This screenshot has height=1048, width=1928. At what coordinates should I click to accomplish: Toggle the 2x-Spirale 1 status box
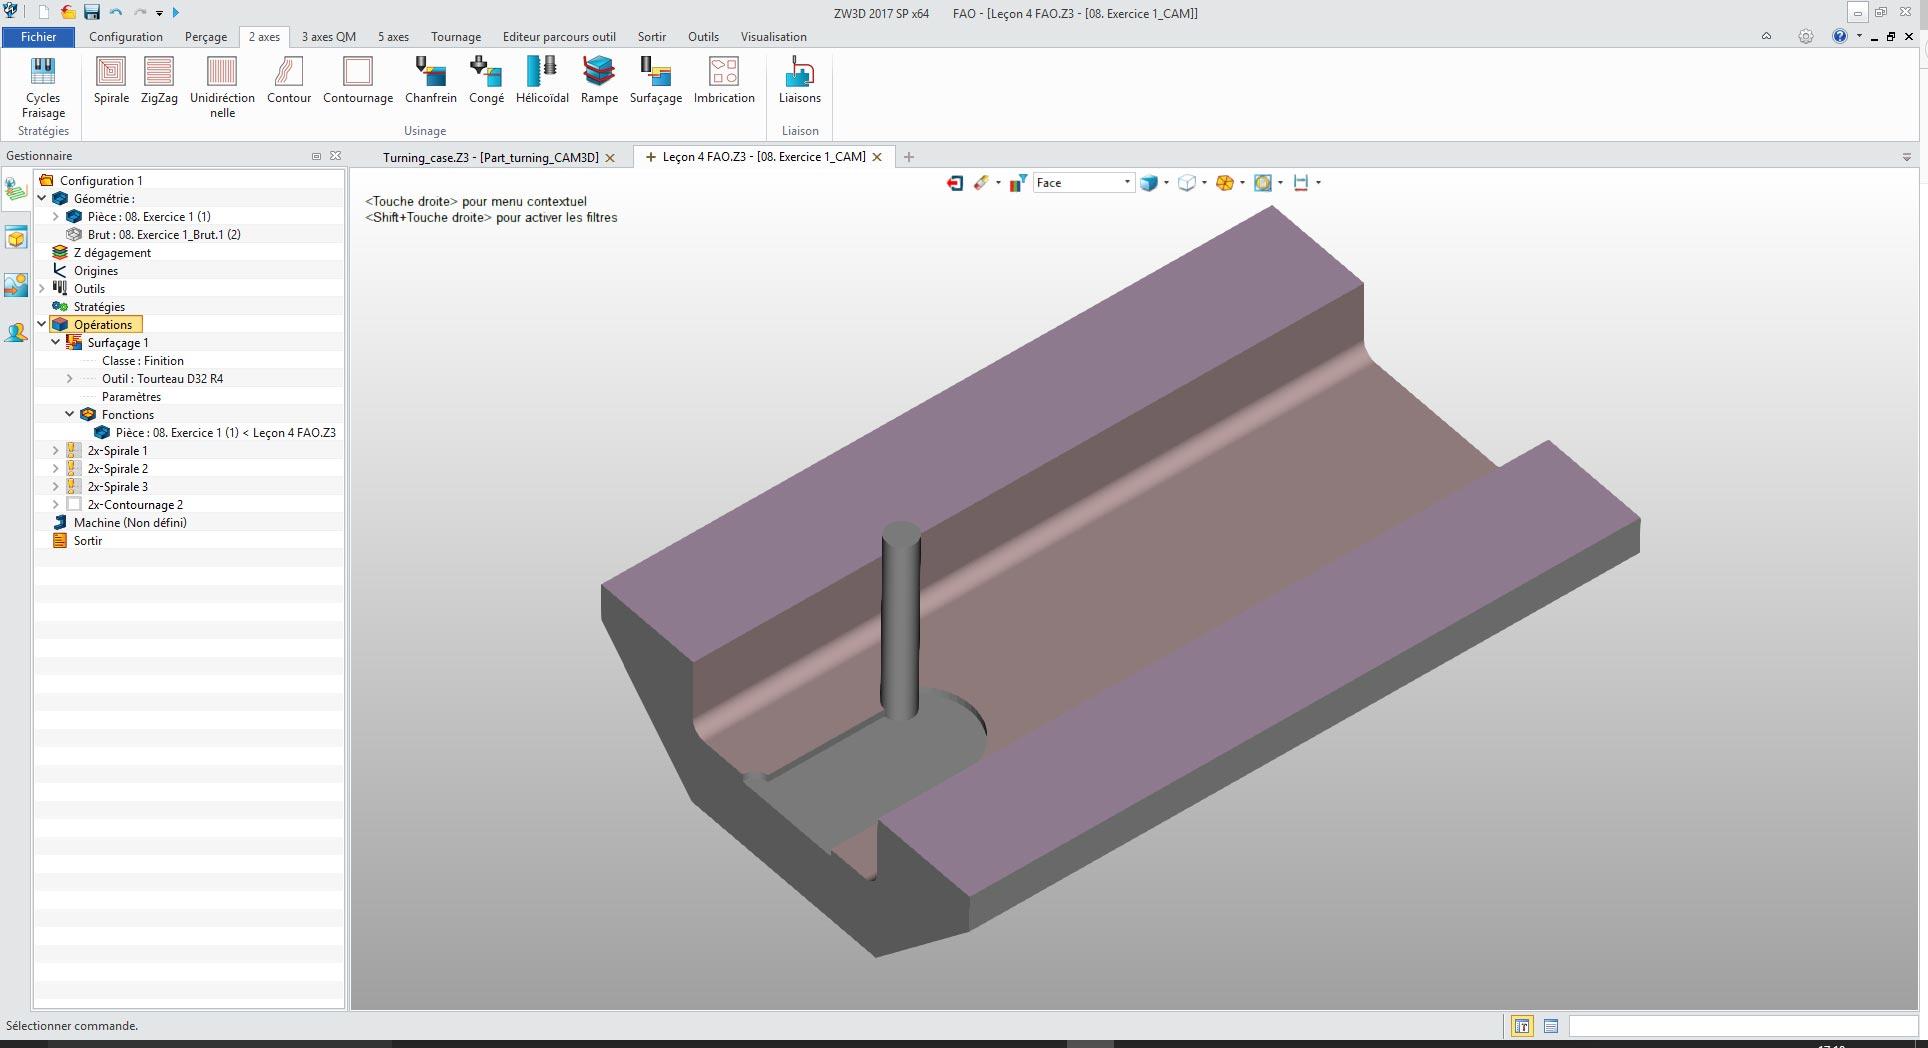click(73, 451)
